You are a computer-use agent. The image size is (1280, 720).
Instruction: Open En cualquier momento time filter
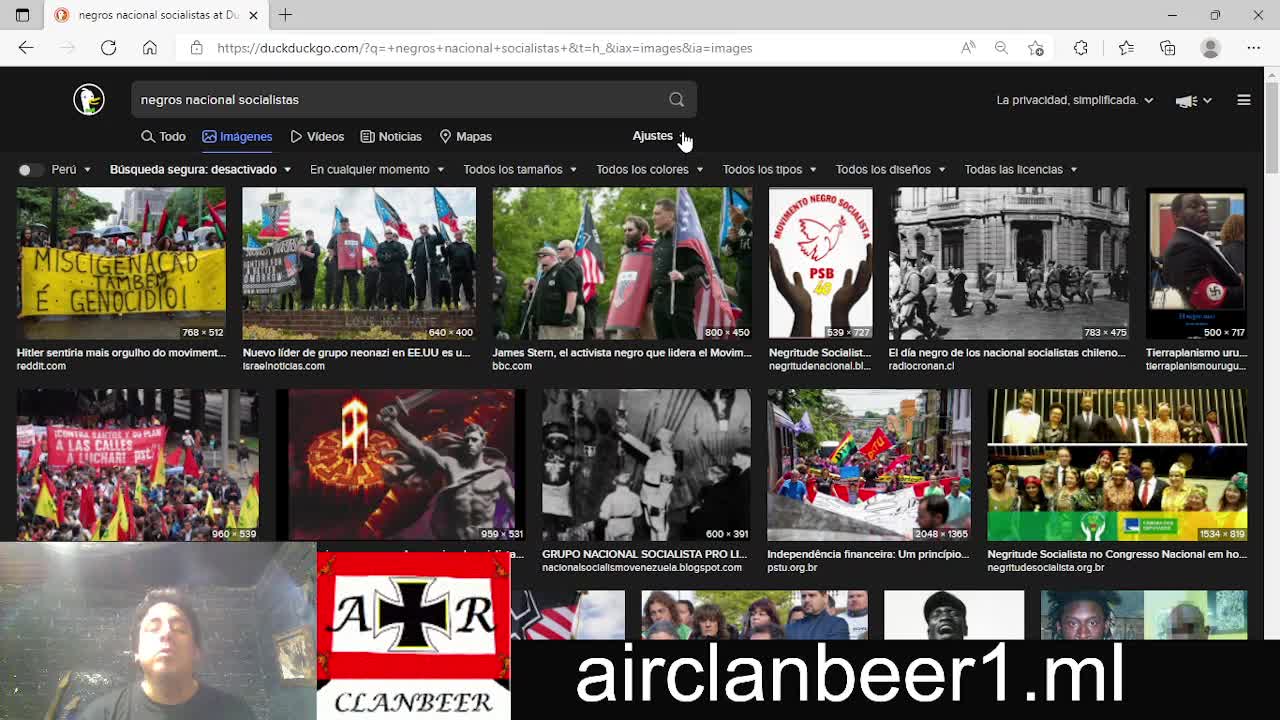377,170
